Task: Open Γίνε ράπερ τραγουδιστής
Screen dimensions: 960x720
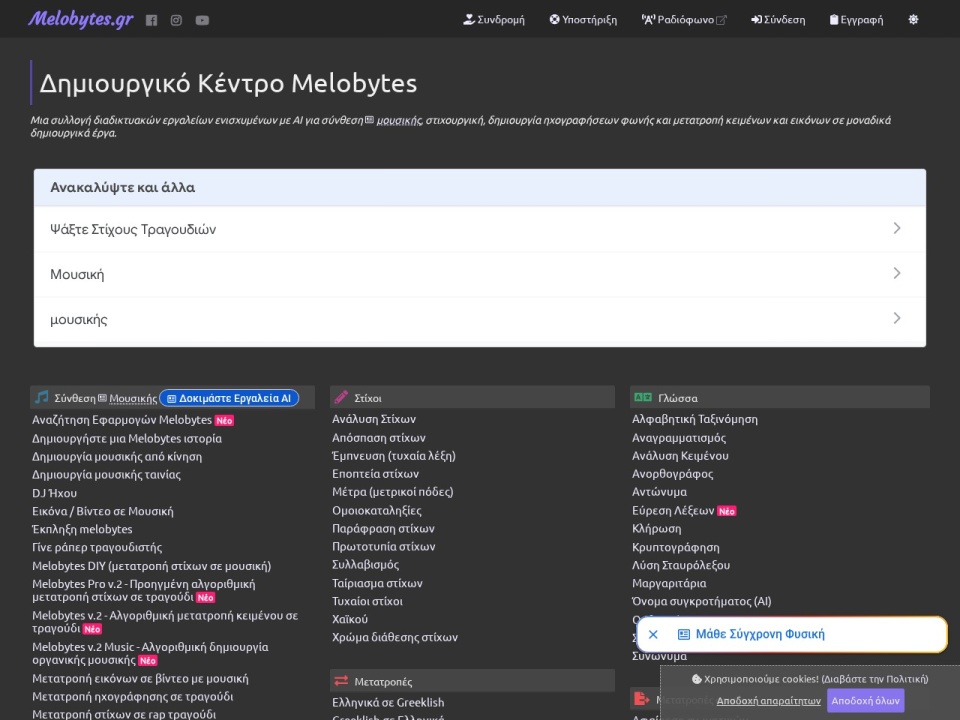Action: pyautogui.click(x=97, y=547)
